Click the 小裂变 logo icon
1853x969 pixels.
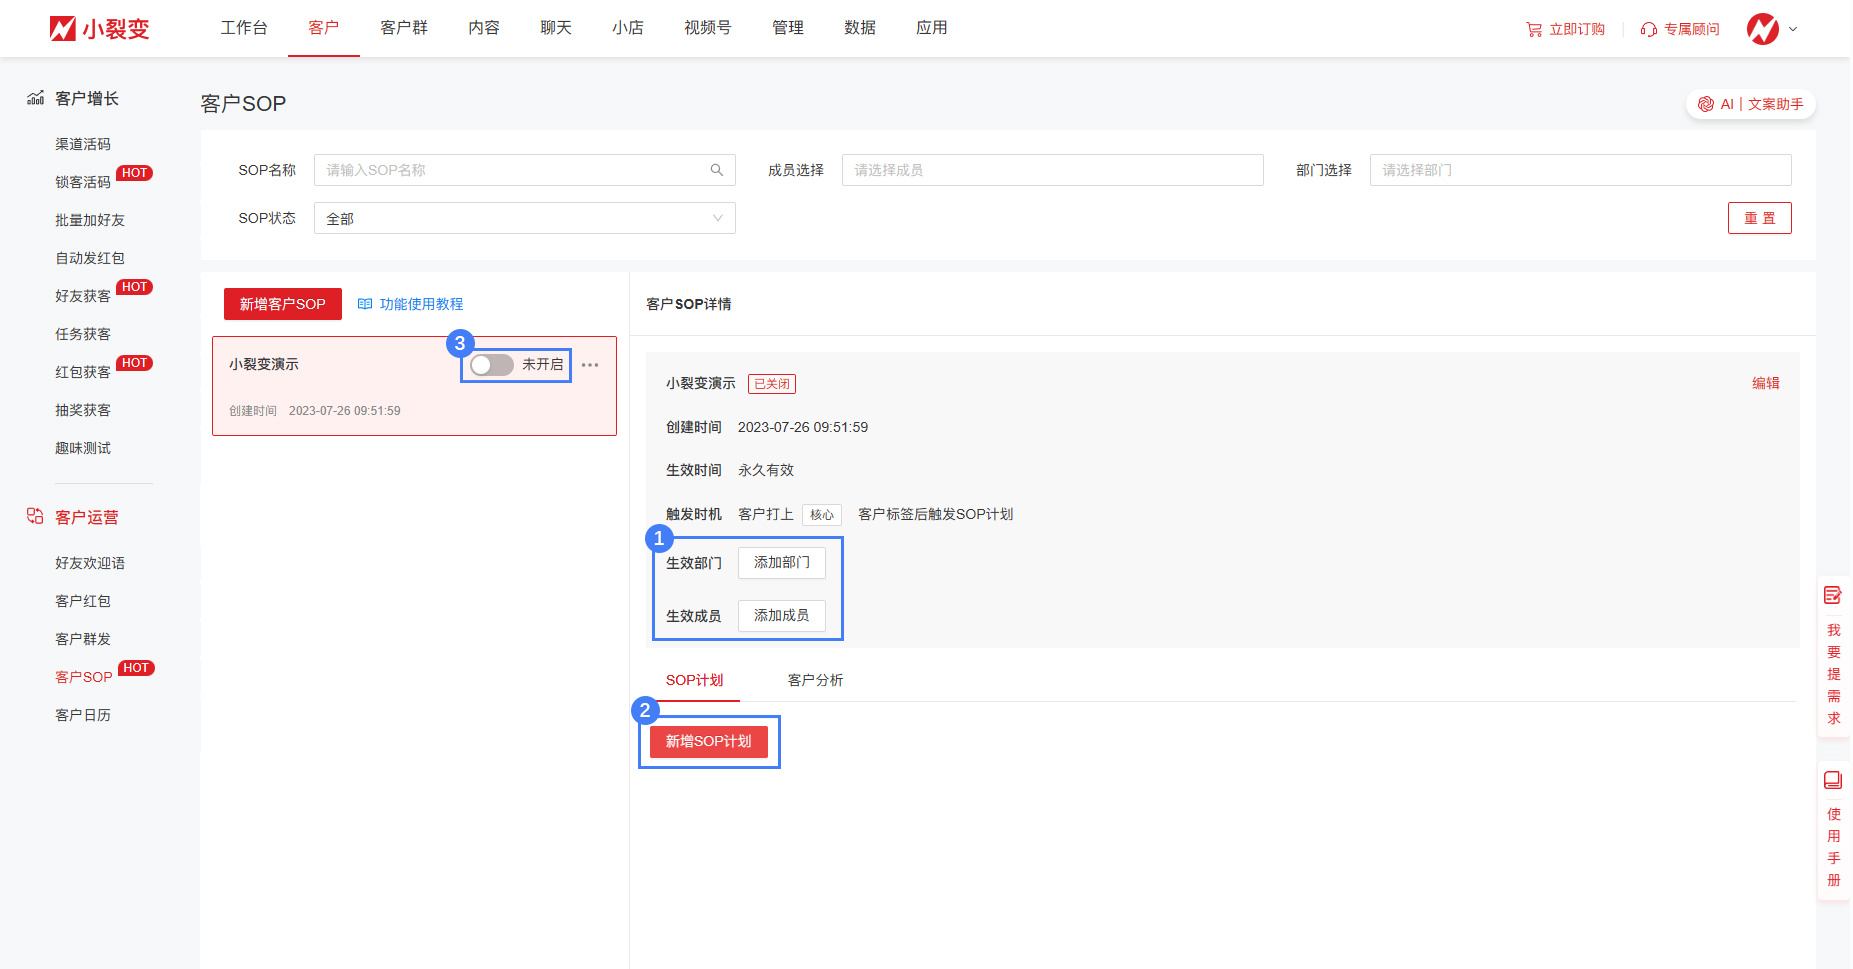tap(63, 28)
